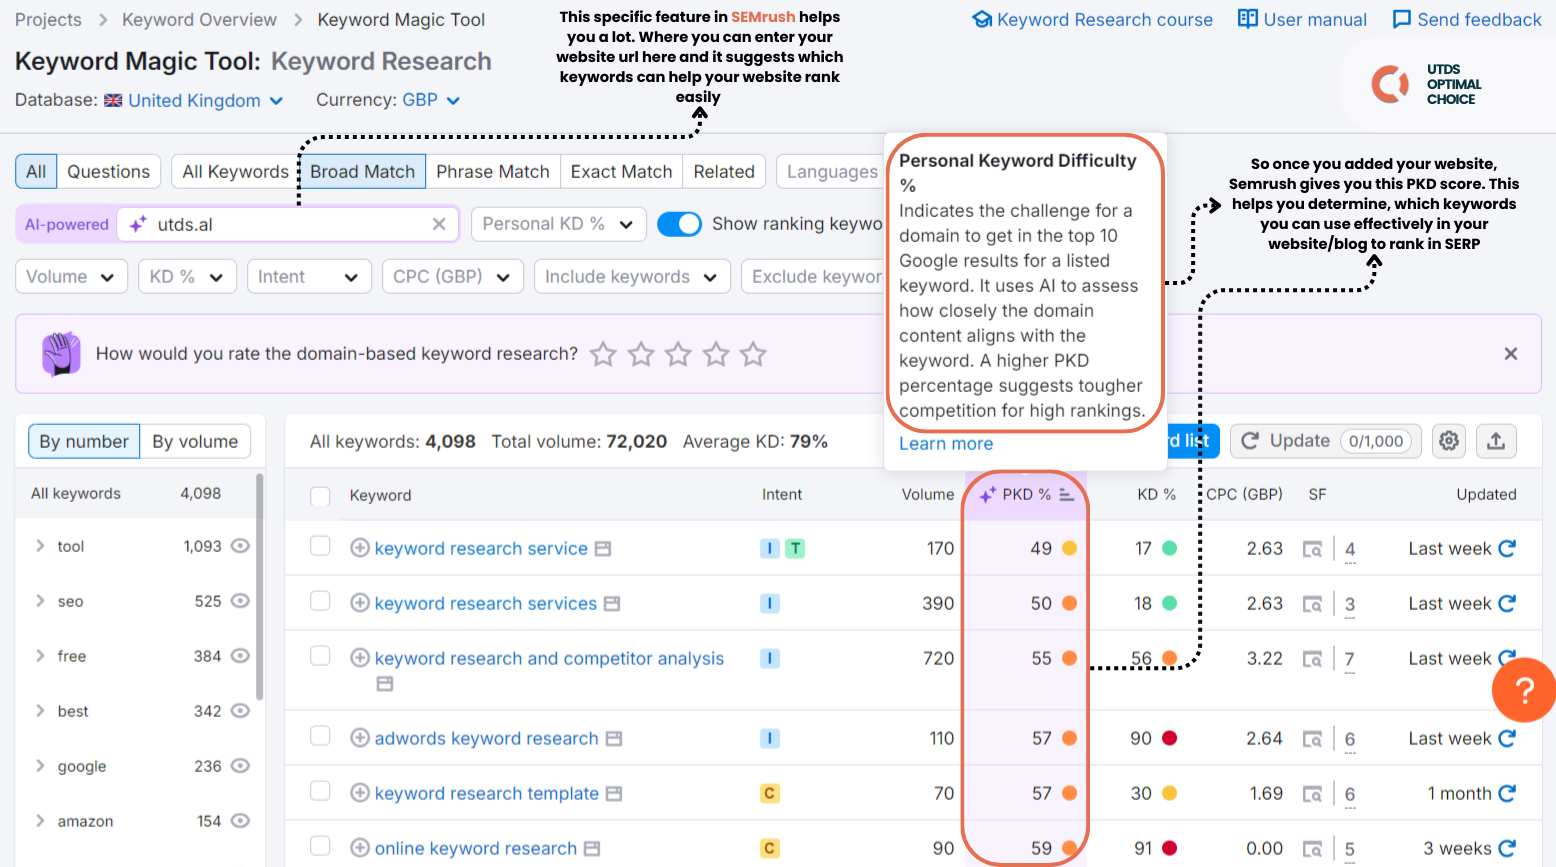Rate with the third star
Viewport: 1556px width, 867px height.
point(678,354)
